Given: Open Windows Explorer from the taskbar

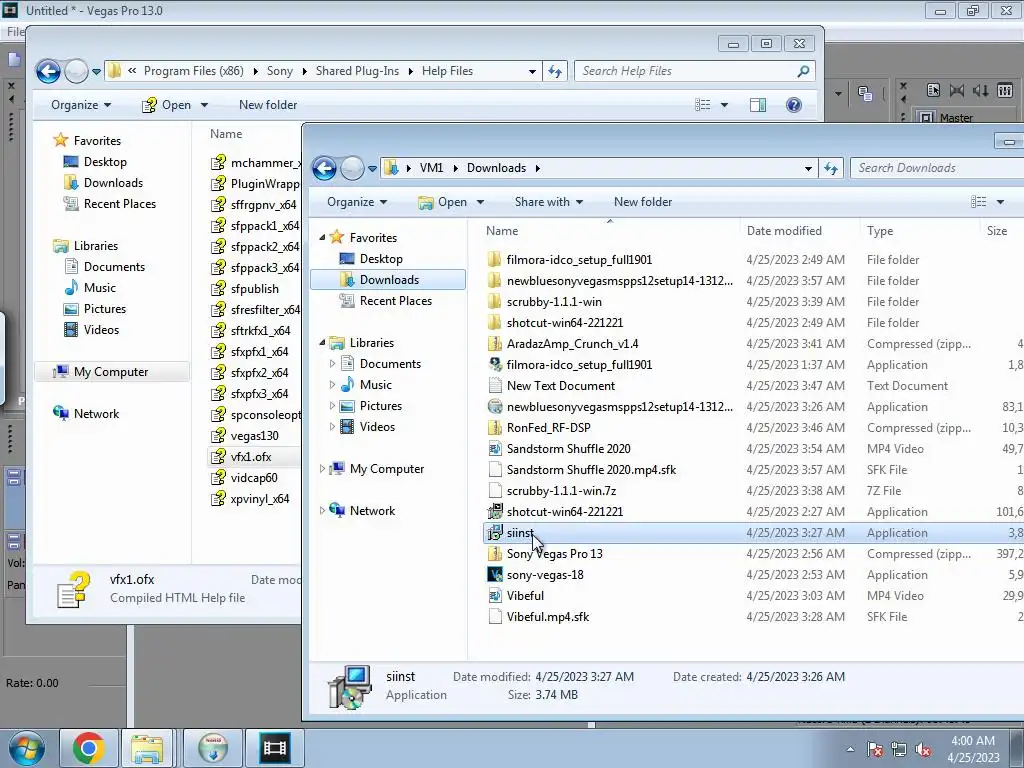Looking at the screenshot, I should coord(147,748).
